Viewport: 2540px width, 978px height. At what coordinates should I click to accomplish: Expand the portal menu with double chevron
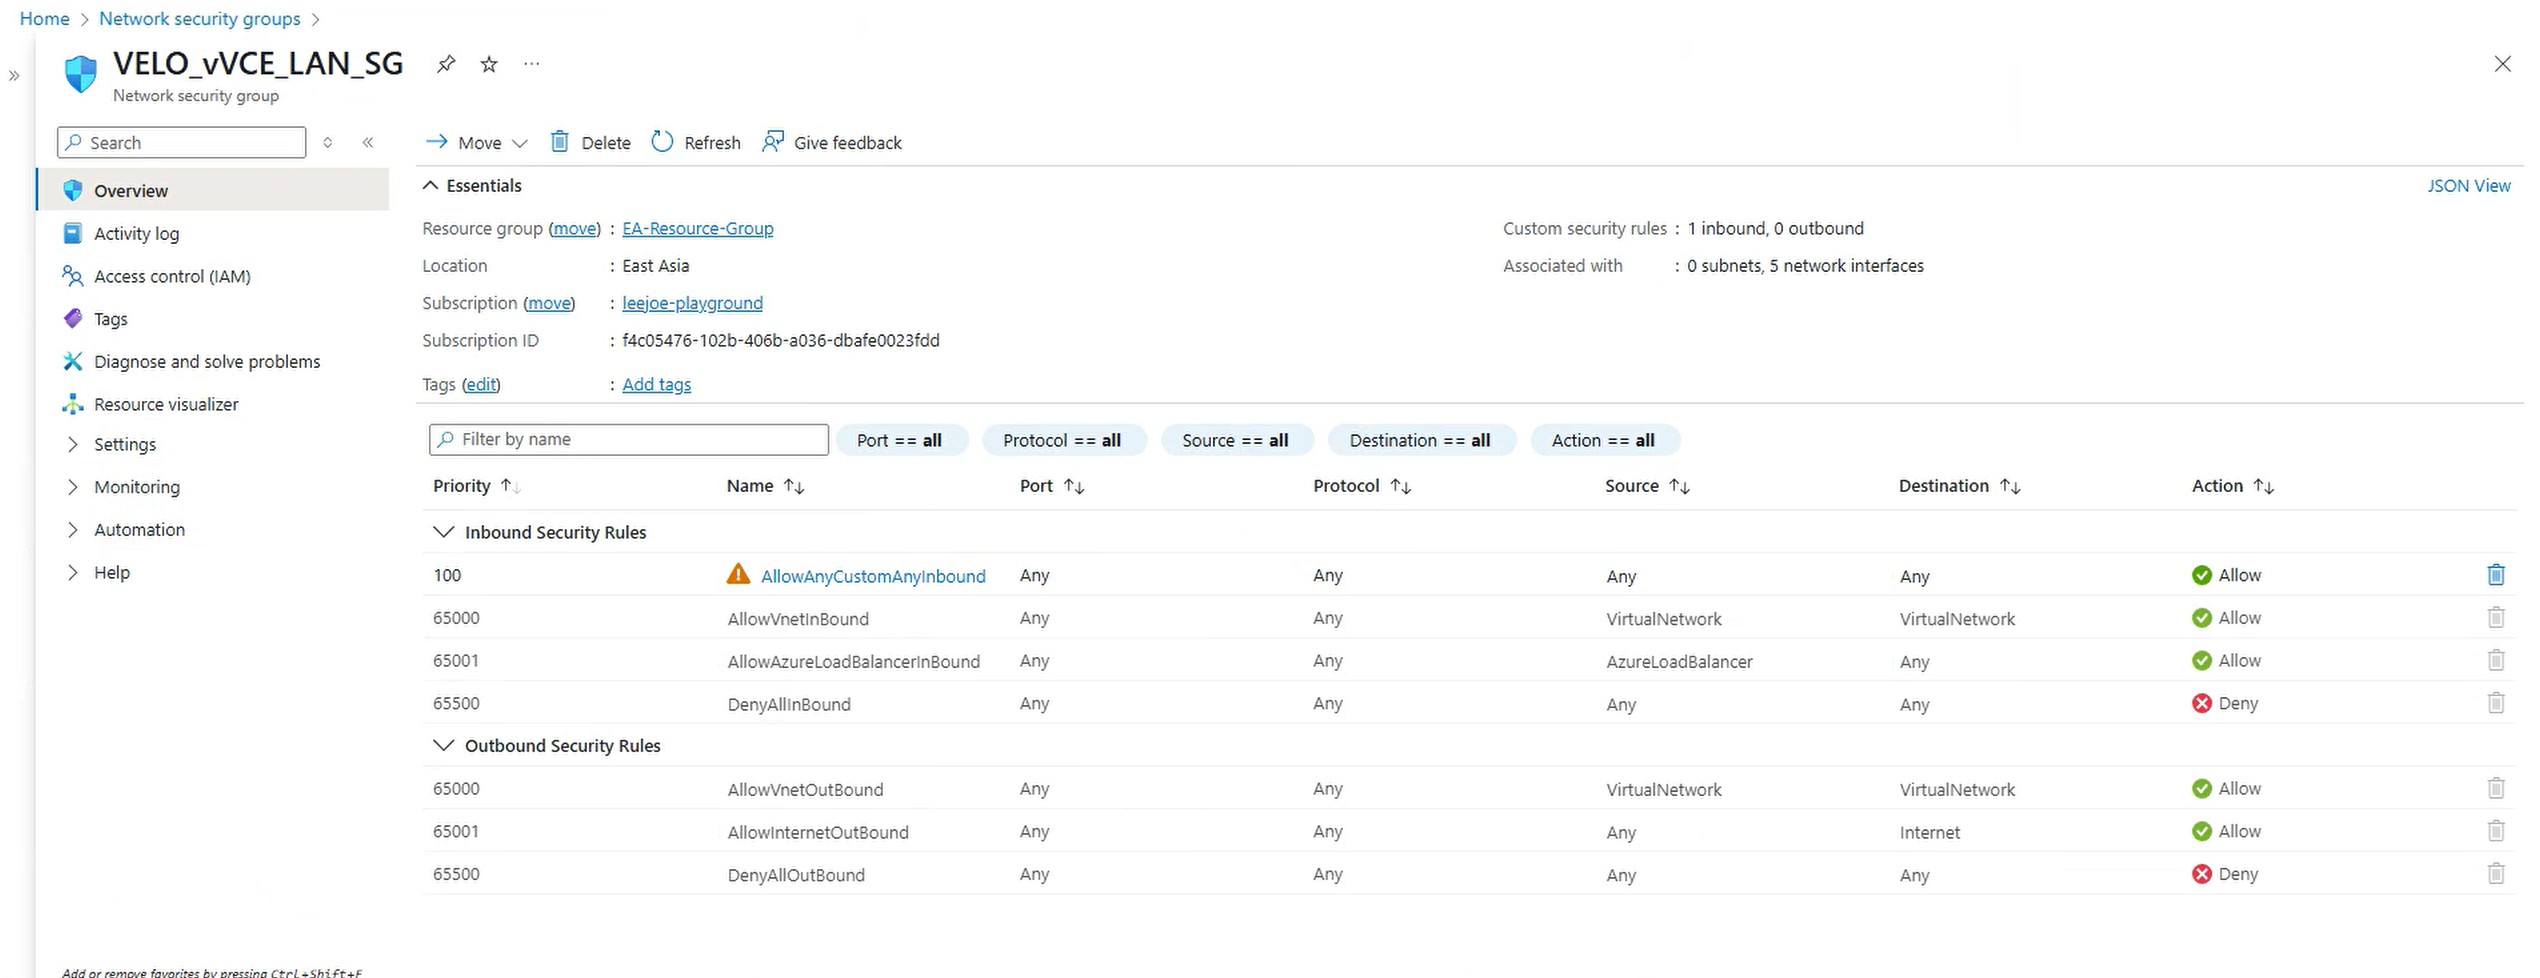(x=14, y=76)
